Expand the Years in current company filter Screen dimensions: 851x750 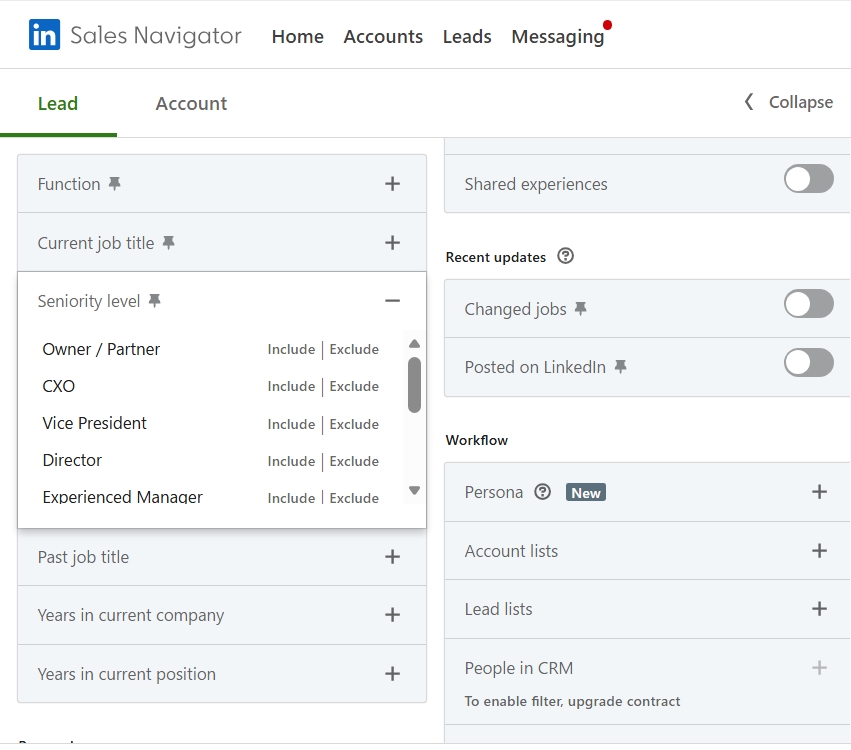click(x=392, y=615)
